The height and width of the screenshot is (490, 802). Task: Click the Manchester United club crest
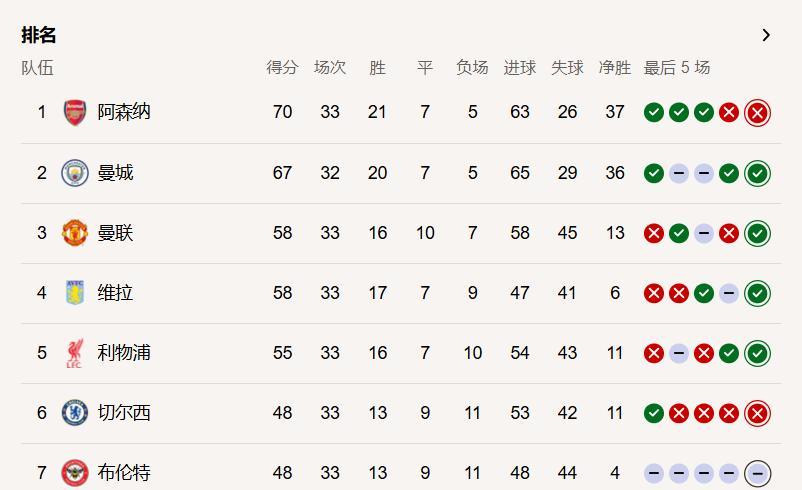click(75, 233)
